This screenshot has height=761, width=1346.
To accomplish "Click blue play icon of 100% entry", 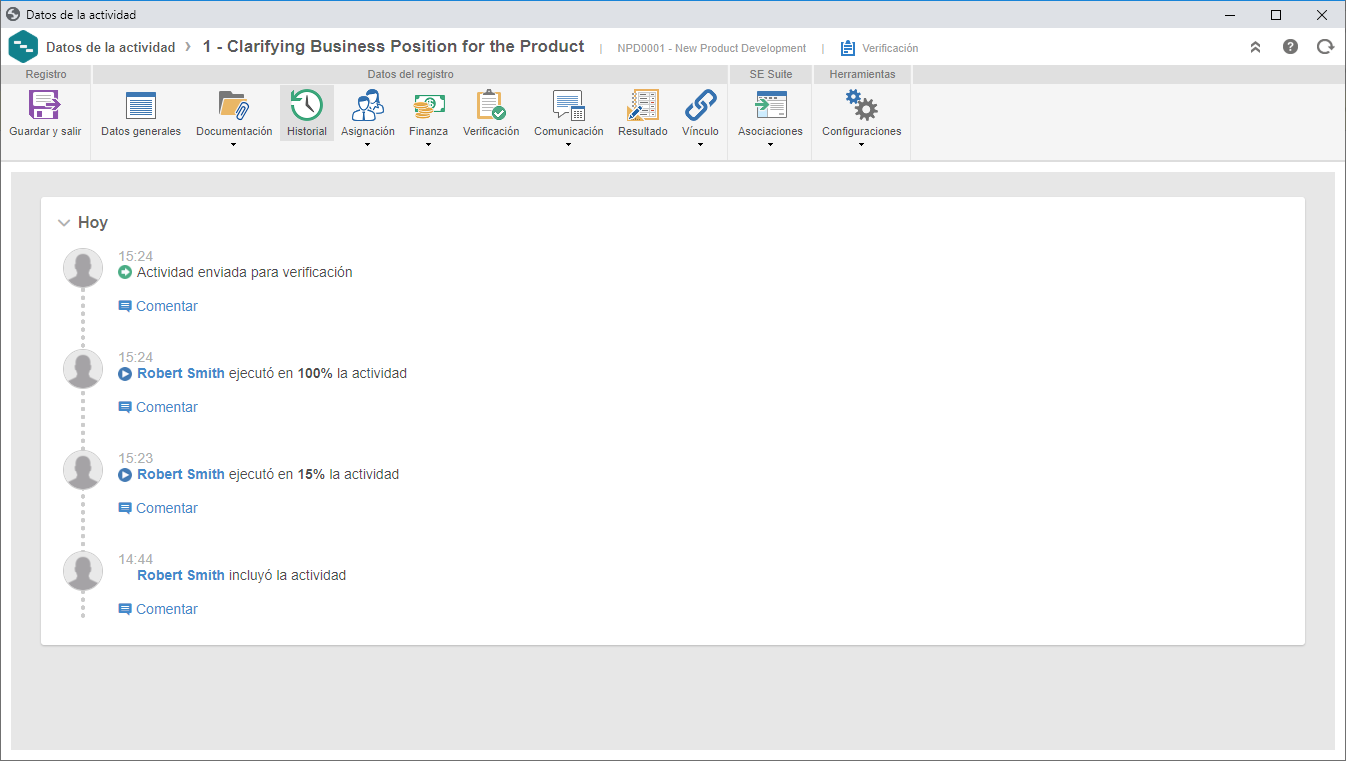I will pos(125,373).
